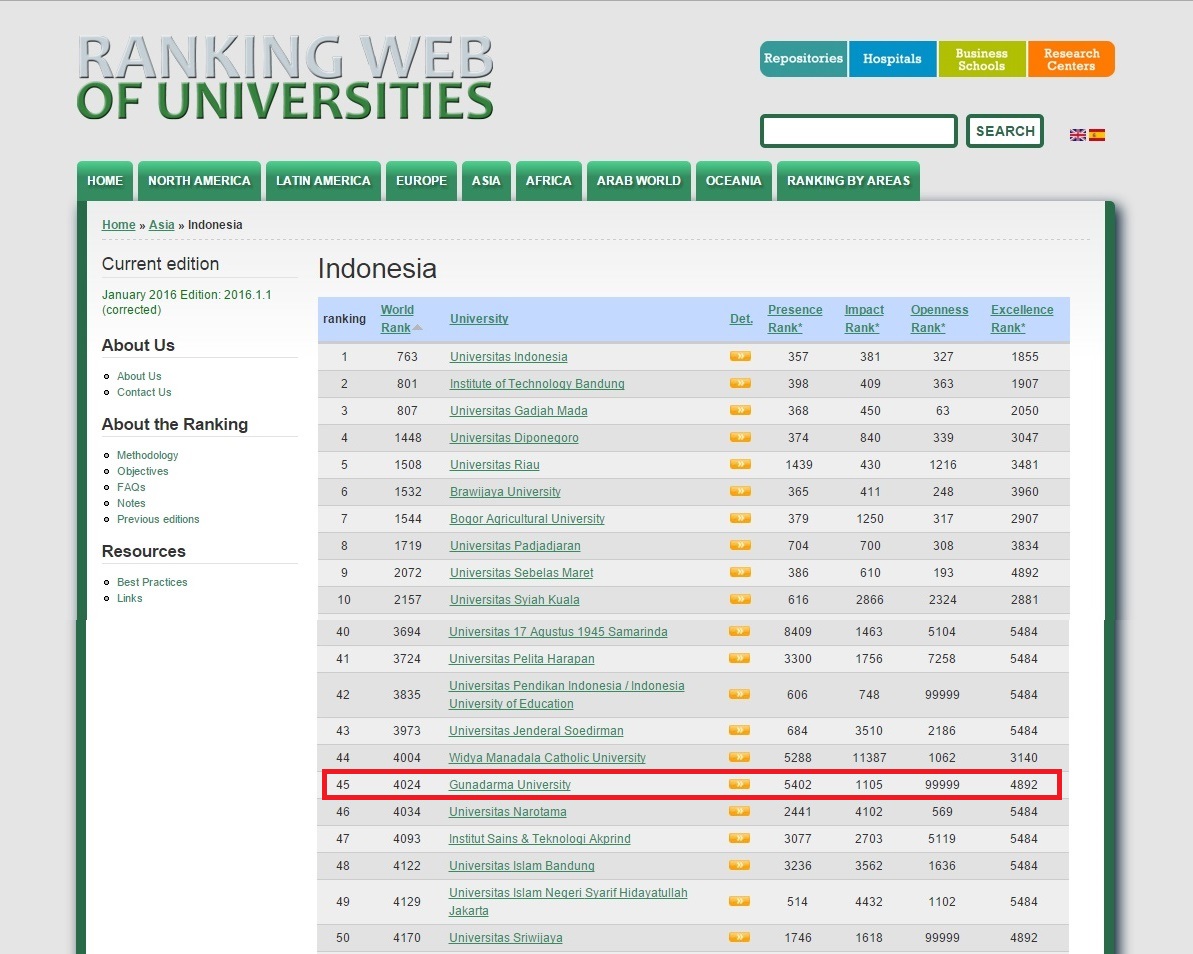Open details icon for Institut Sains & Teknologi Akprind
The width and height of the screenshot is (1193, 954).
click(x=739, y=838)
